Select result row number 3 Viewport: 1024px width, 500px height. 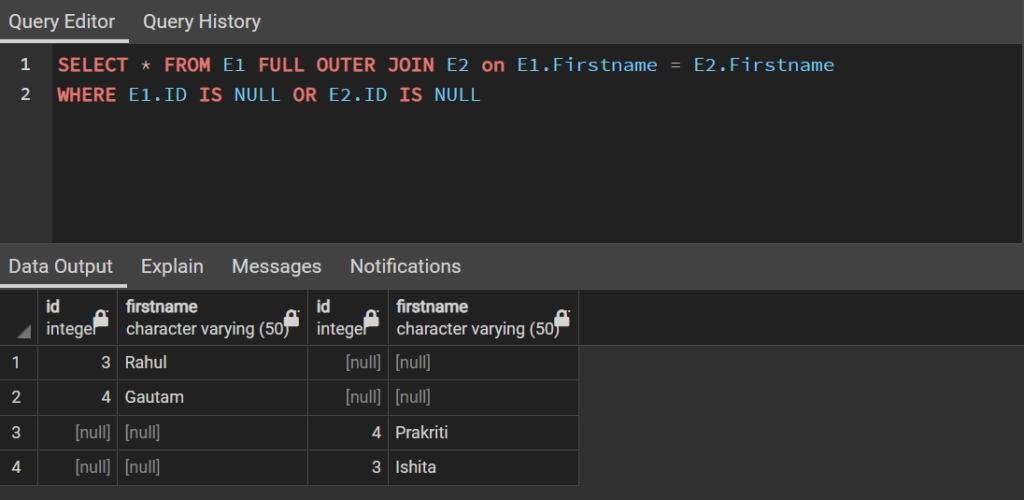coord(18,432)
